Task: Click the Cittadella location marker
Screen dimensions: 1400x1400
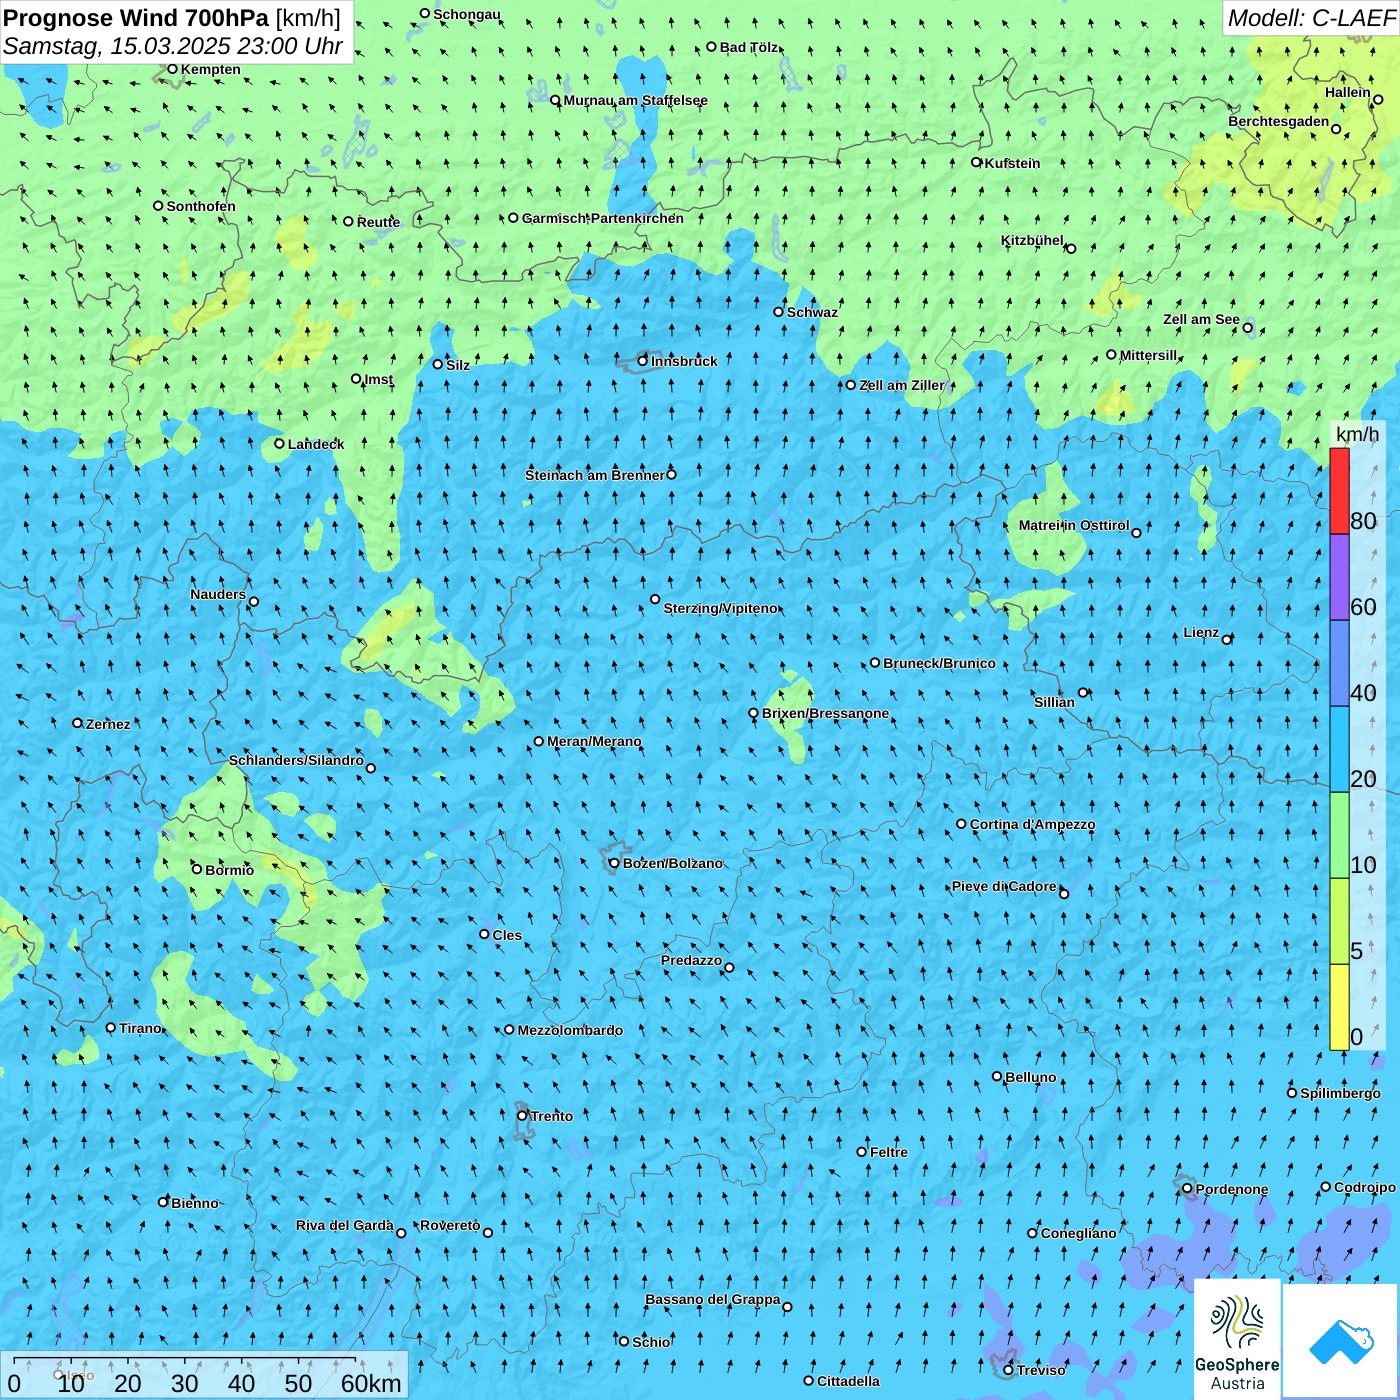Action: [809, 1381]
